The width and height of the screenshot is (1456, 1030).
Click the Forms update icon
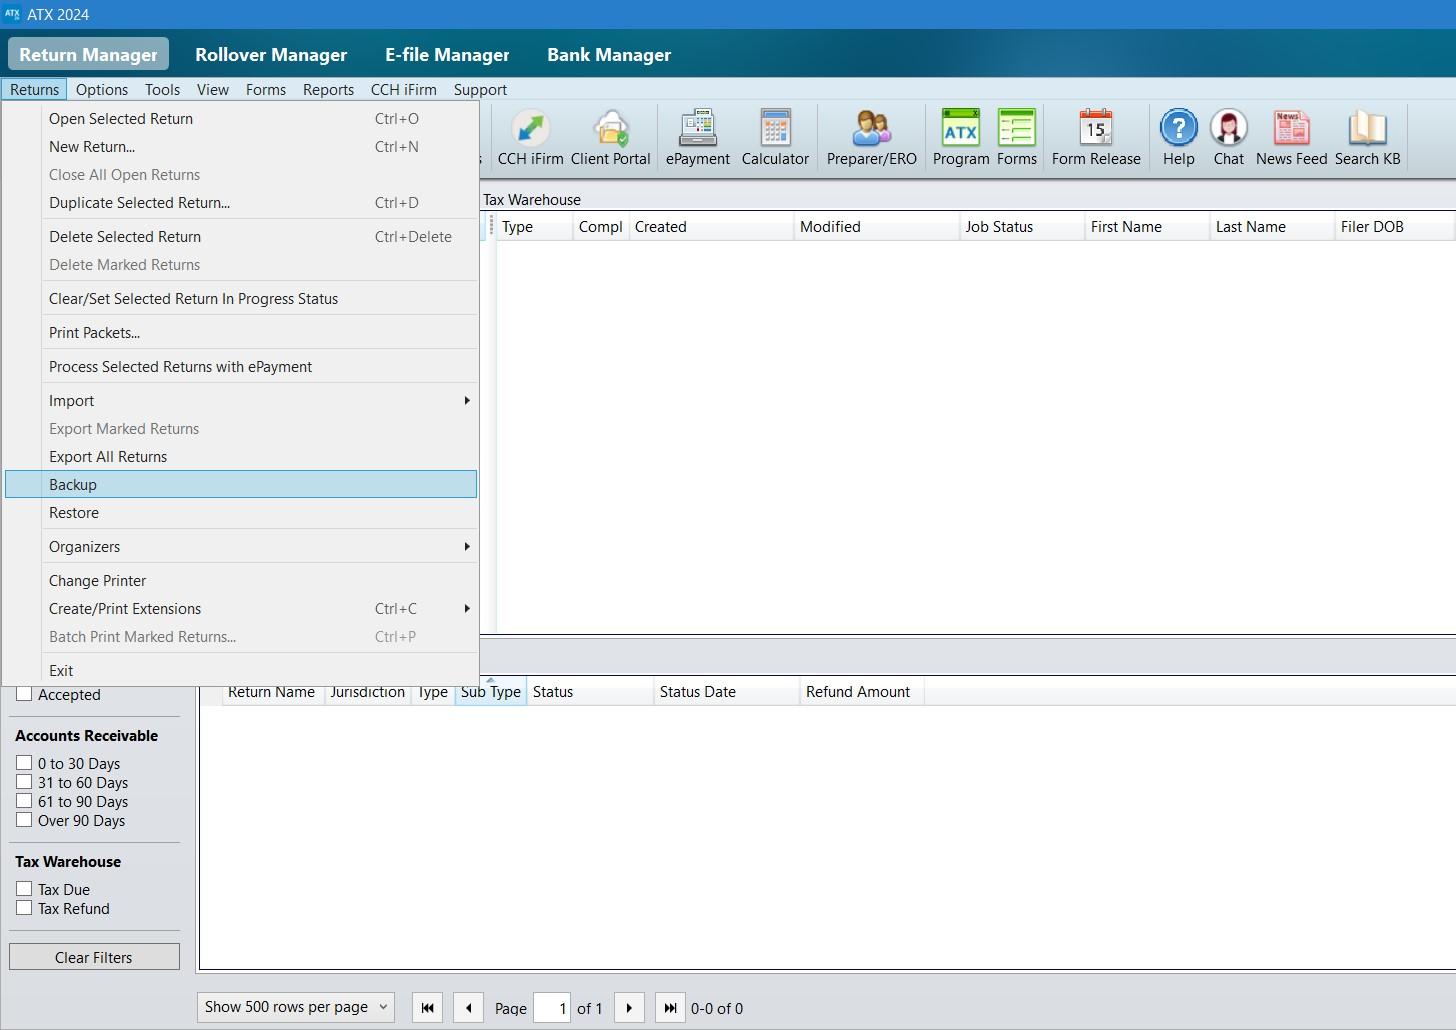[1017, 138]
